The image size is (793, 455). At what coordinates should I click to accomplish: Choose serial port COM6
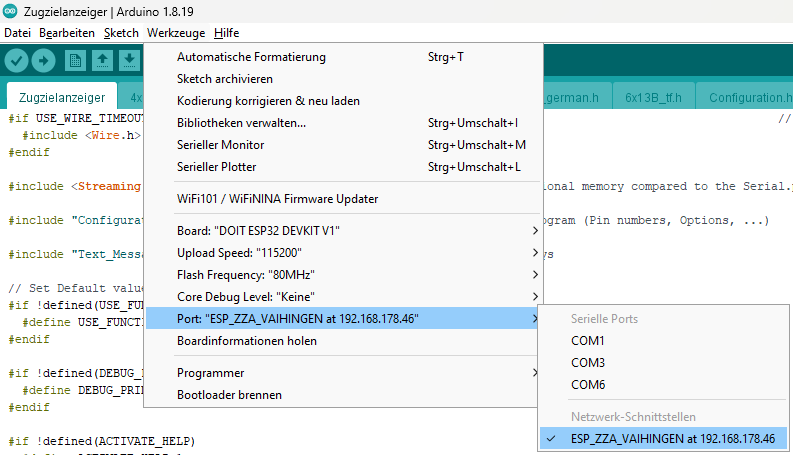587,384
